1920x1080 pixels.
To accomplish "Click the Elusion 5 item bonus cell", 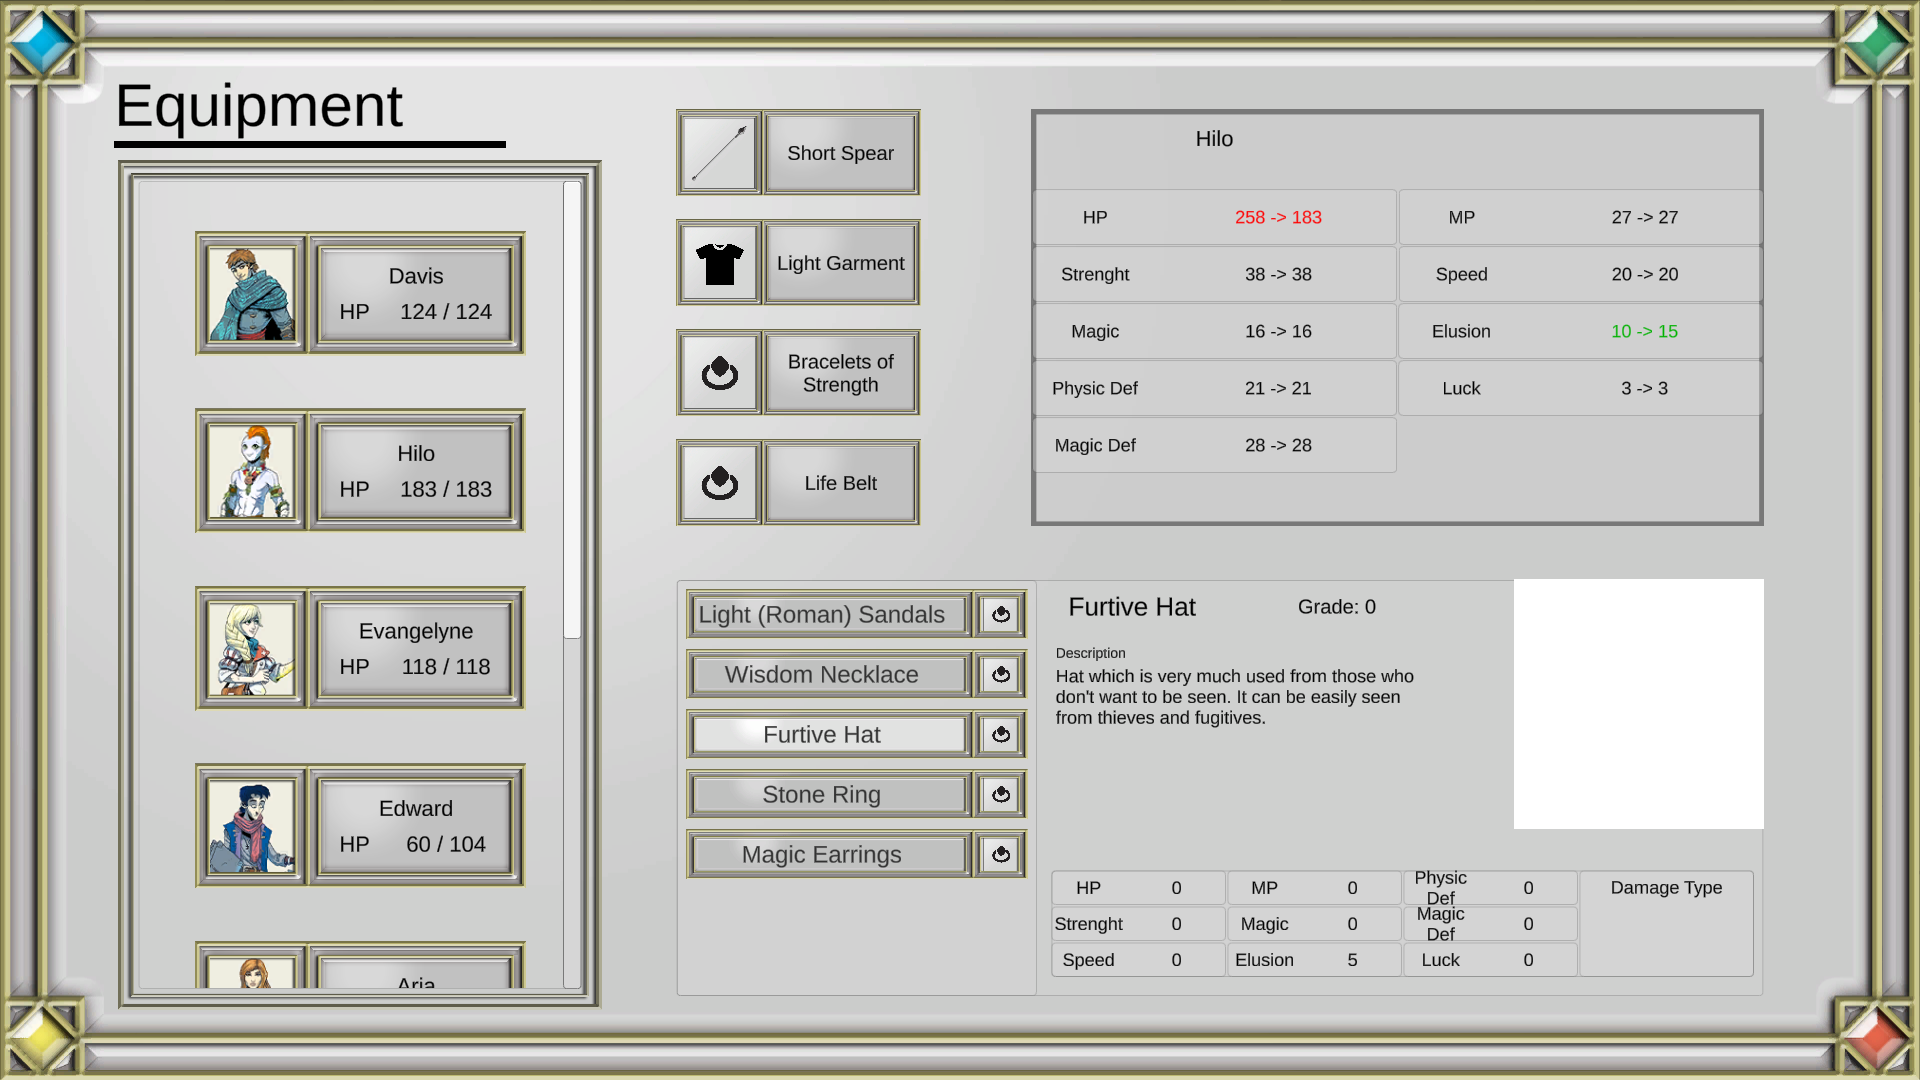I will click(1314, 960).
